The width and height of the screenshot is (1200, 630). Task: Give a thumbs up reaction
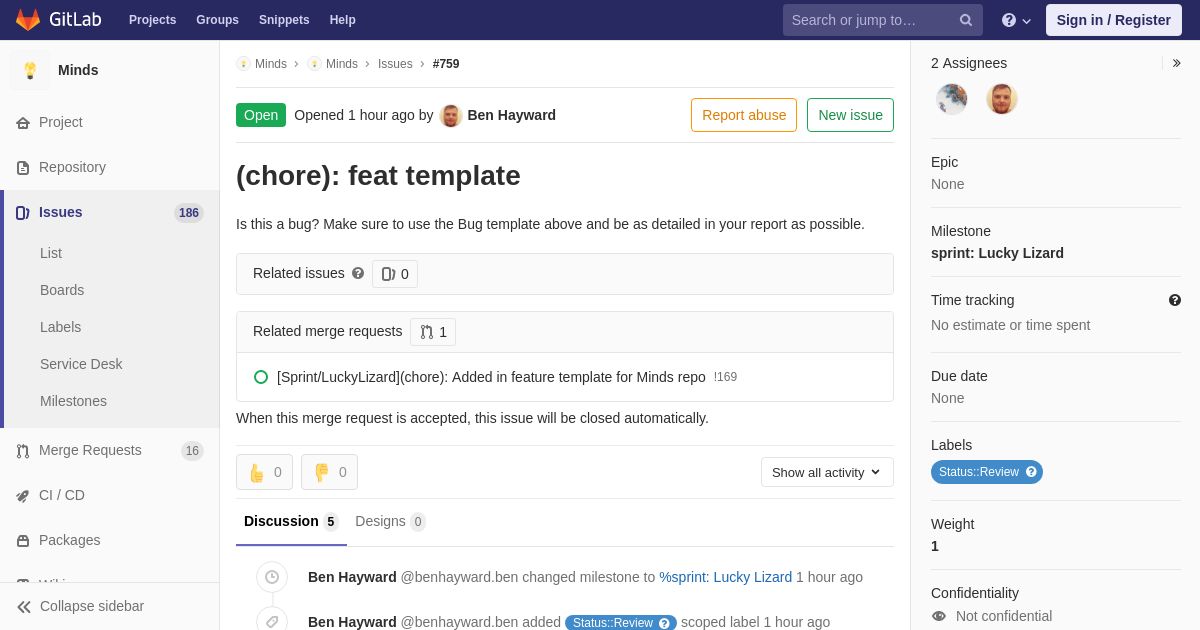point(264,472)
